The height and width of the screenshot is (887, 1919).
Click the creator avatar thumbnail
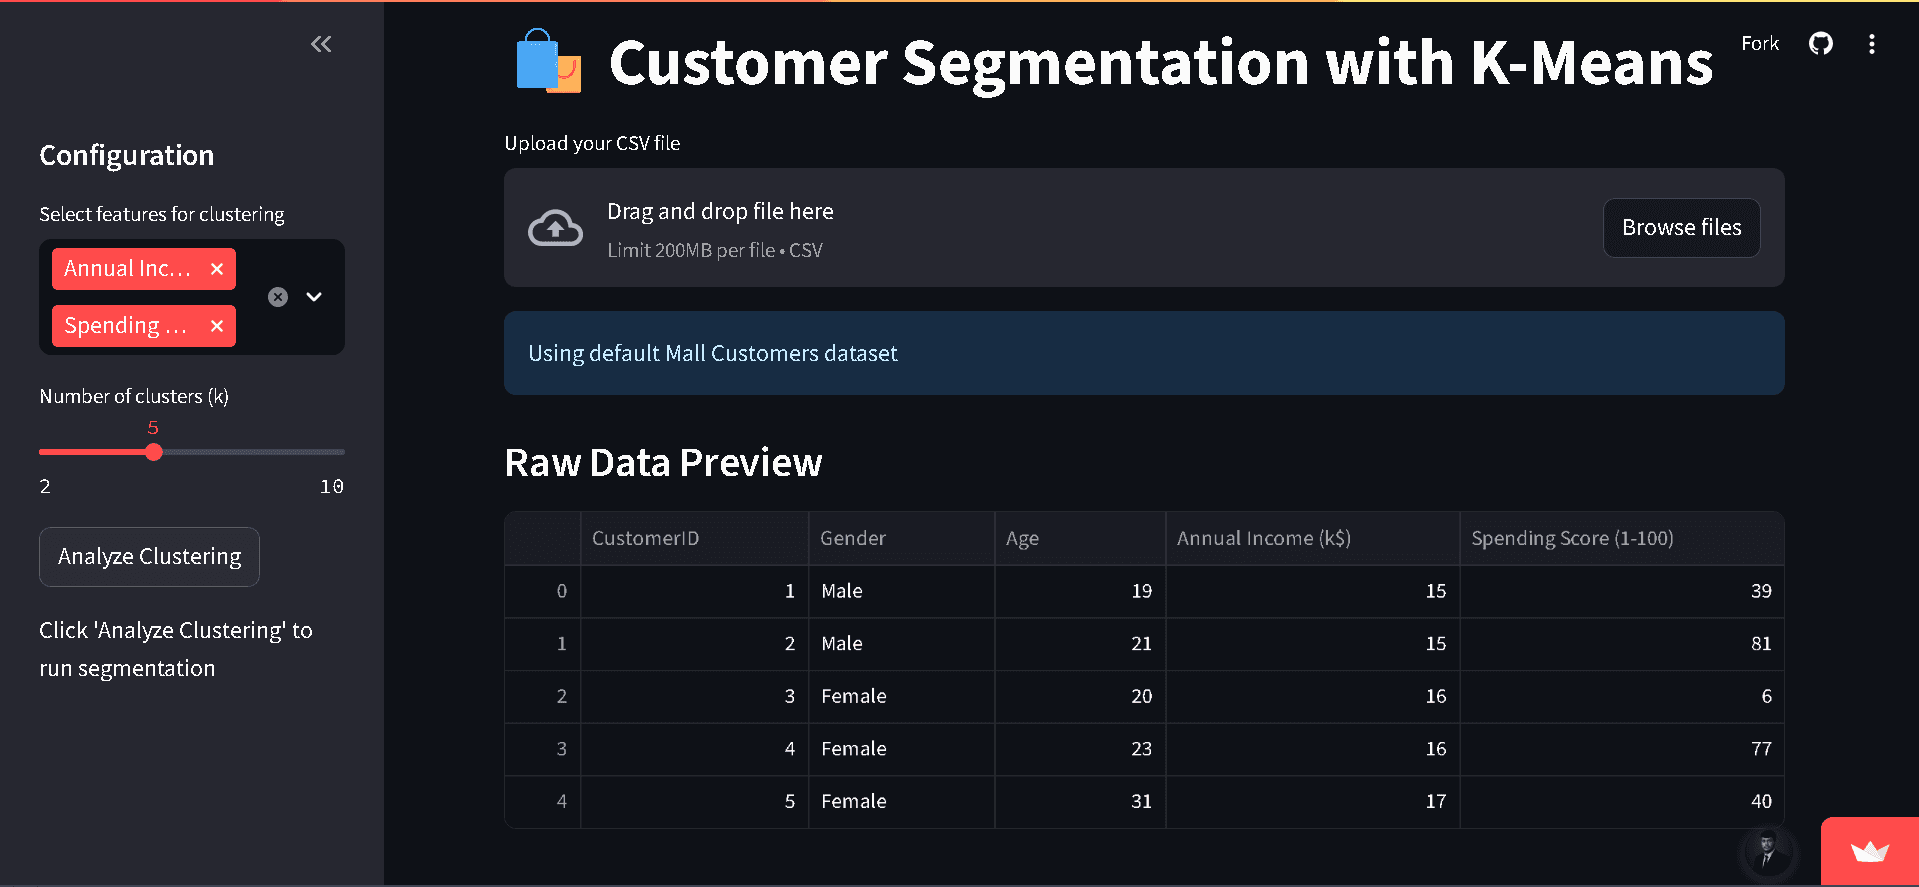pos(1768,852)
